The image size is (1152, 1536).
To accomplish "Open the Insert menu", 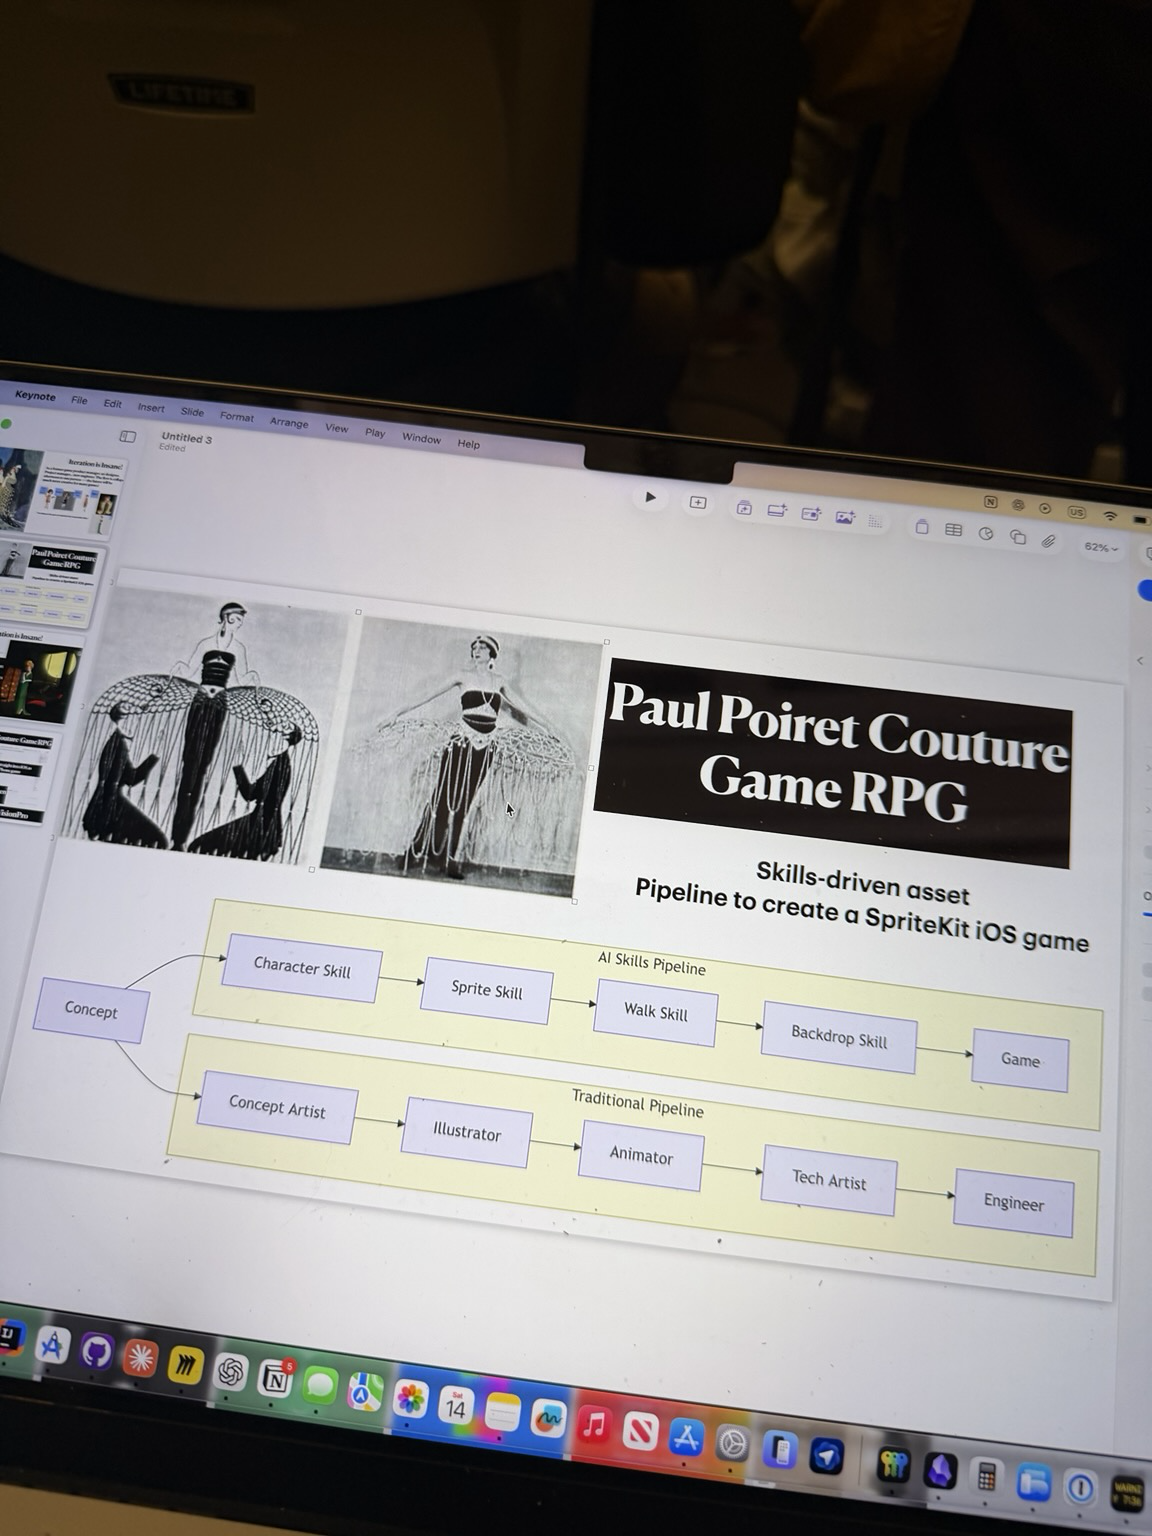I will 151,408.
